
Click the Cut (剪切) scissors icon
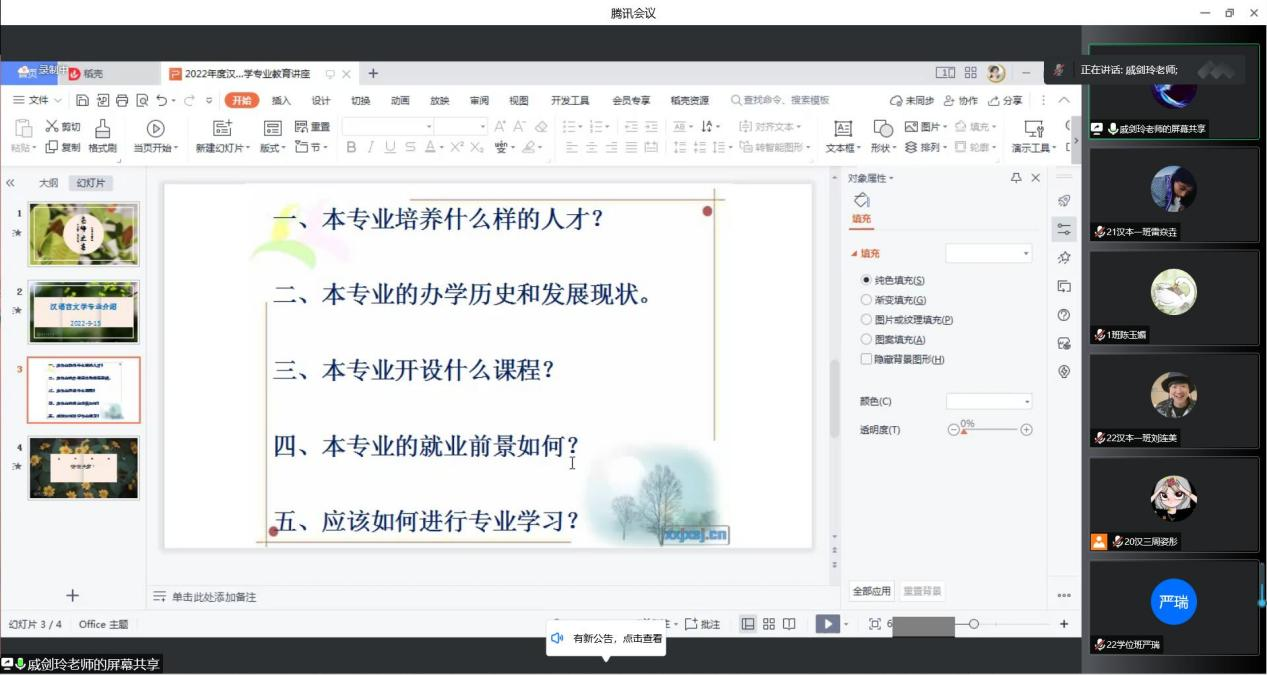coord(52,126)
